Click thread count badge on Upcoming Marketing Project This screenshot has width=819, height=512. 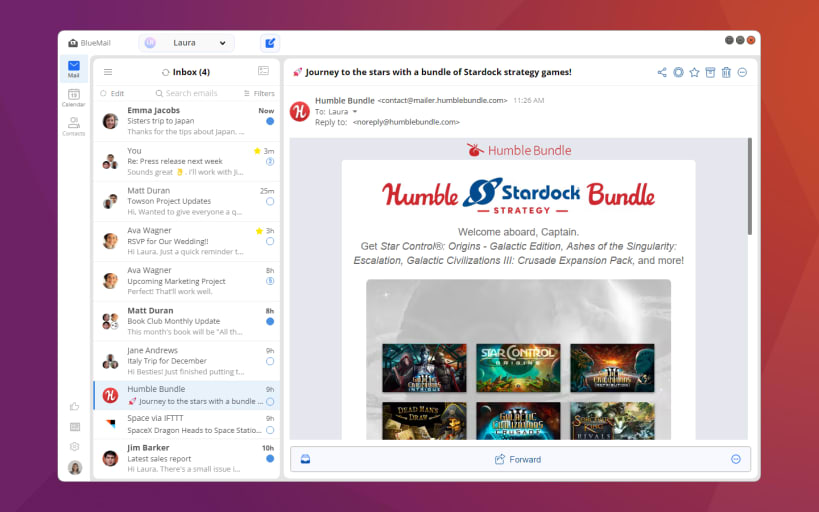click(270, 281)
